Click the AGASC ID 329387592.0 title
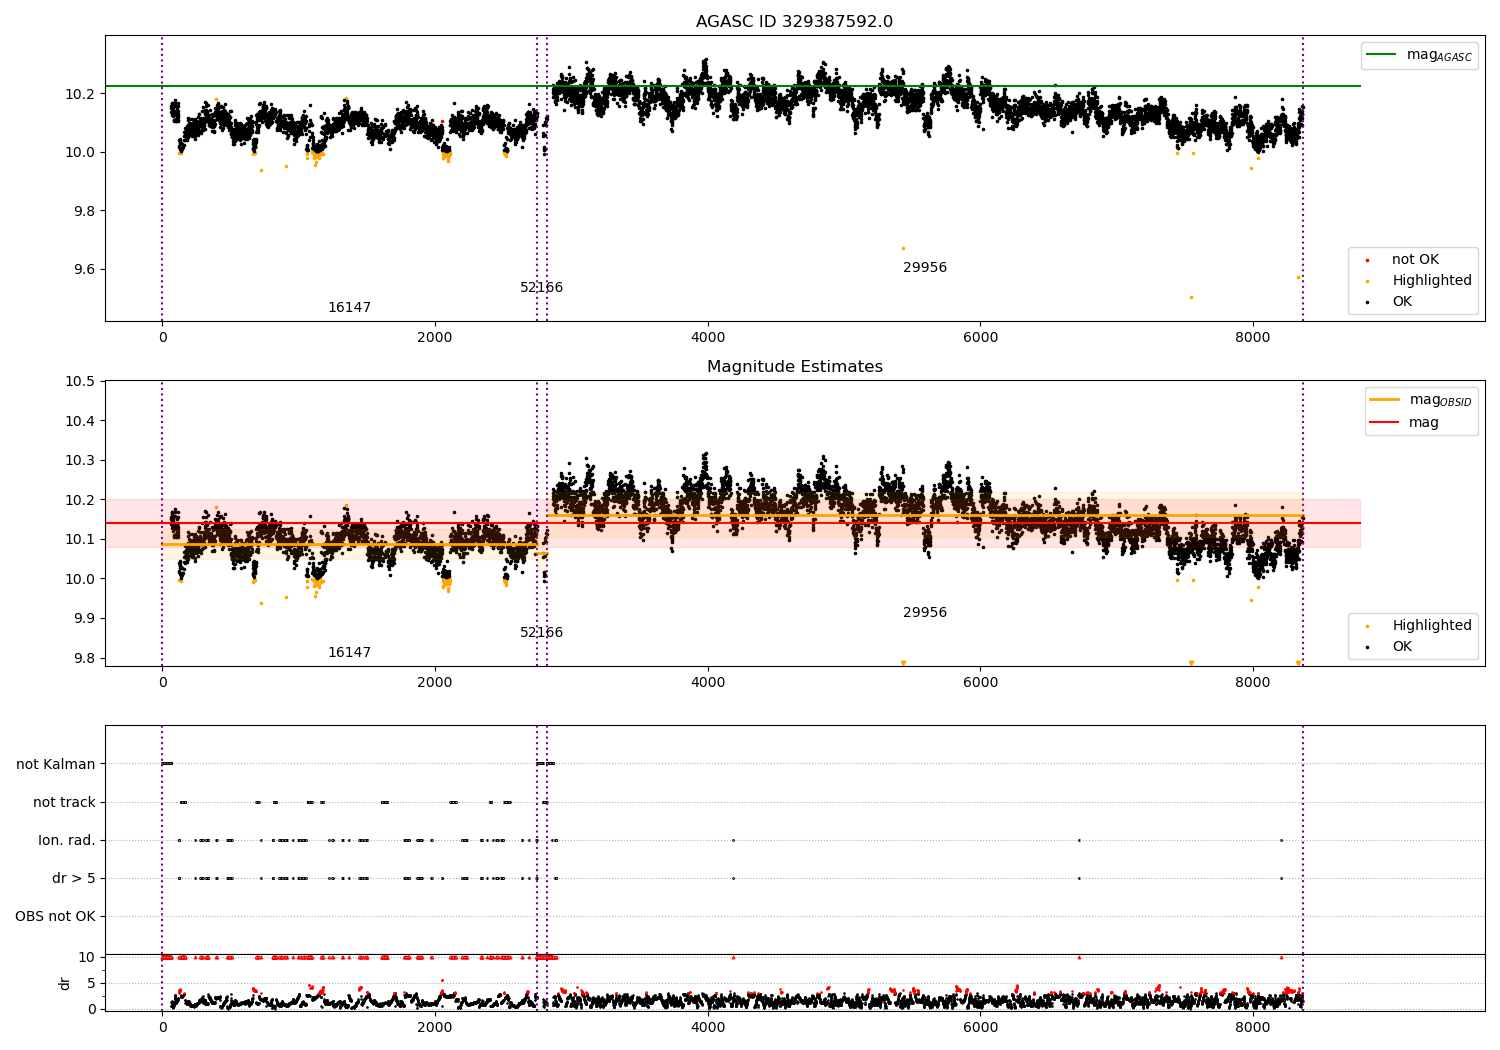Screen dimensions: 1500x1050 pos(794,22)
